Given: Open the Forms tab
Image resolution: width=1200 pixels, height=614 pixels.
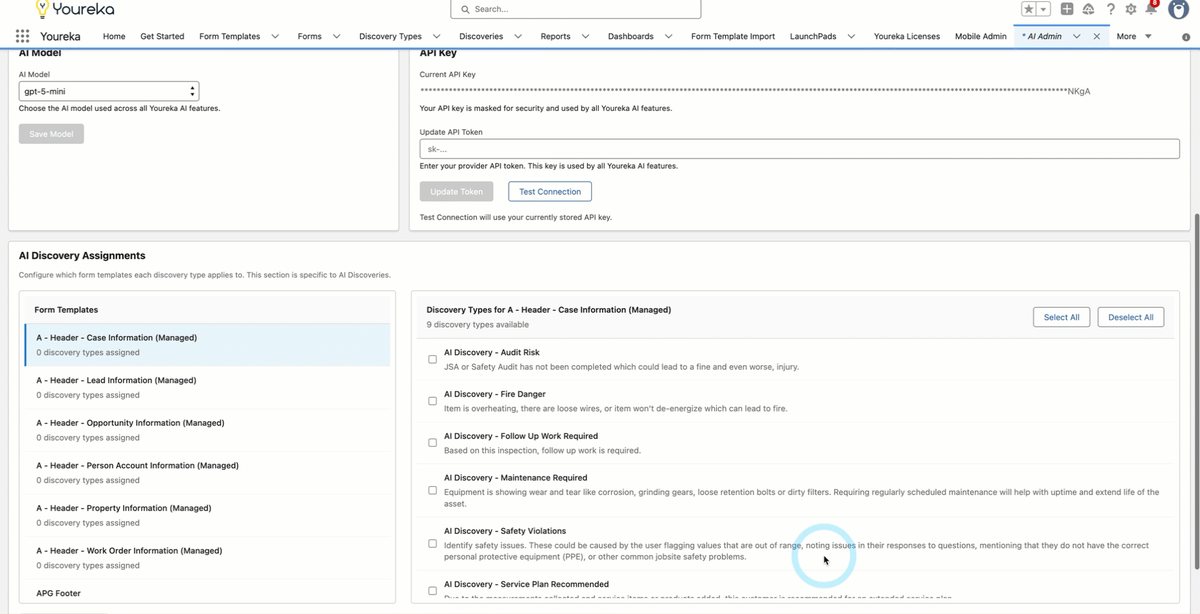Looking at the screenshot, I should point(310,36).
